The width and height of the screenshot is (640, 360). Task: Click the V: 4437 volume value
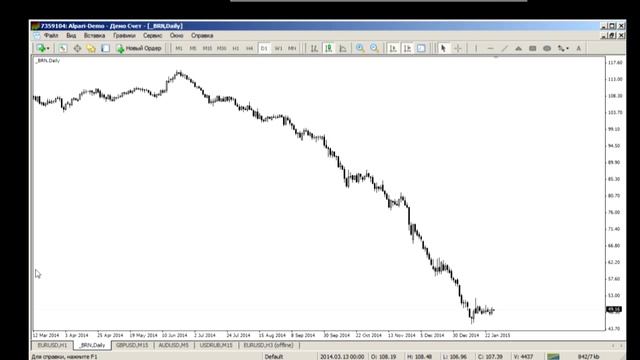523,357
